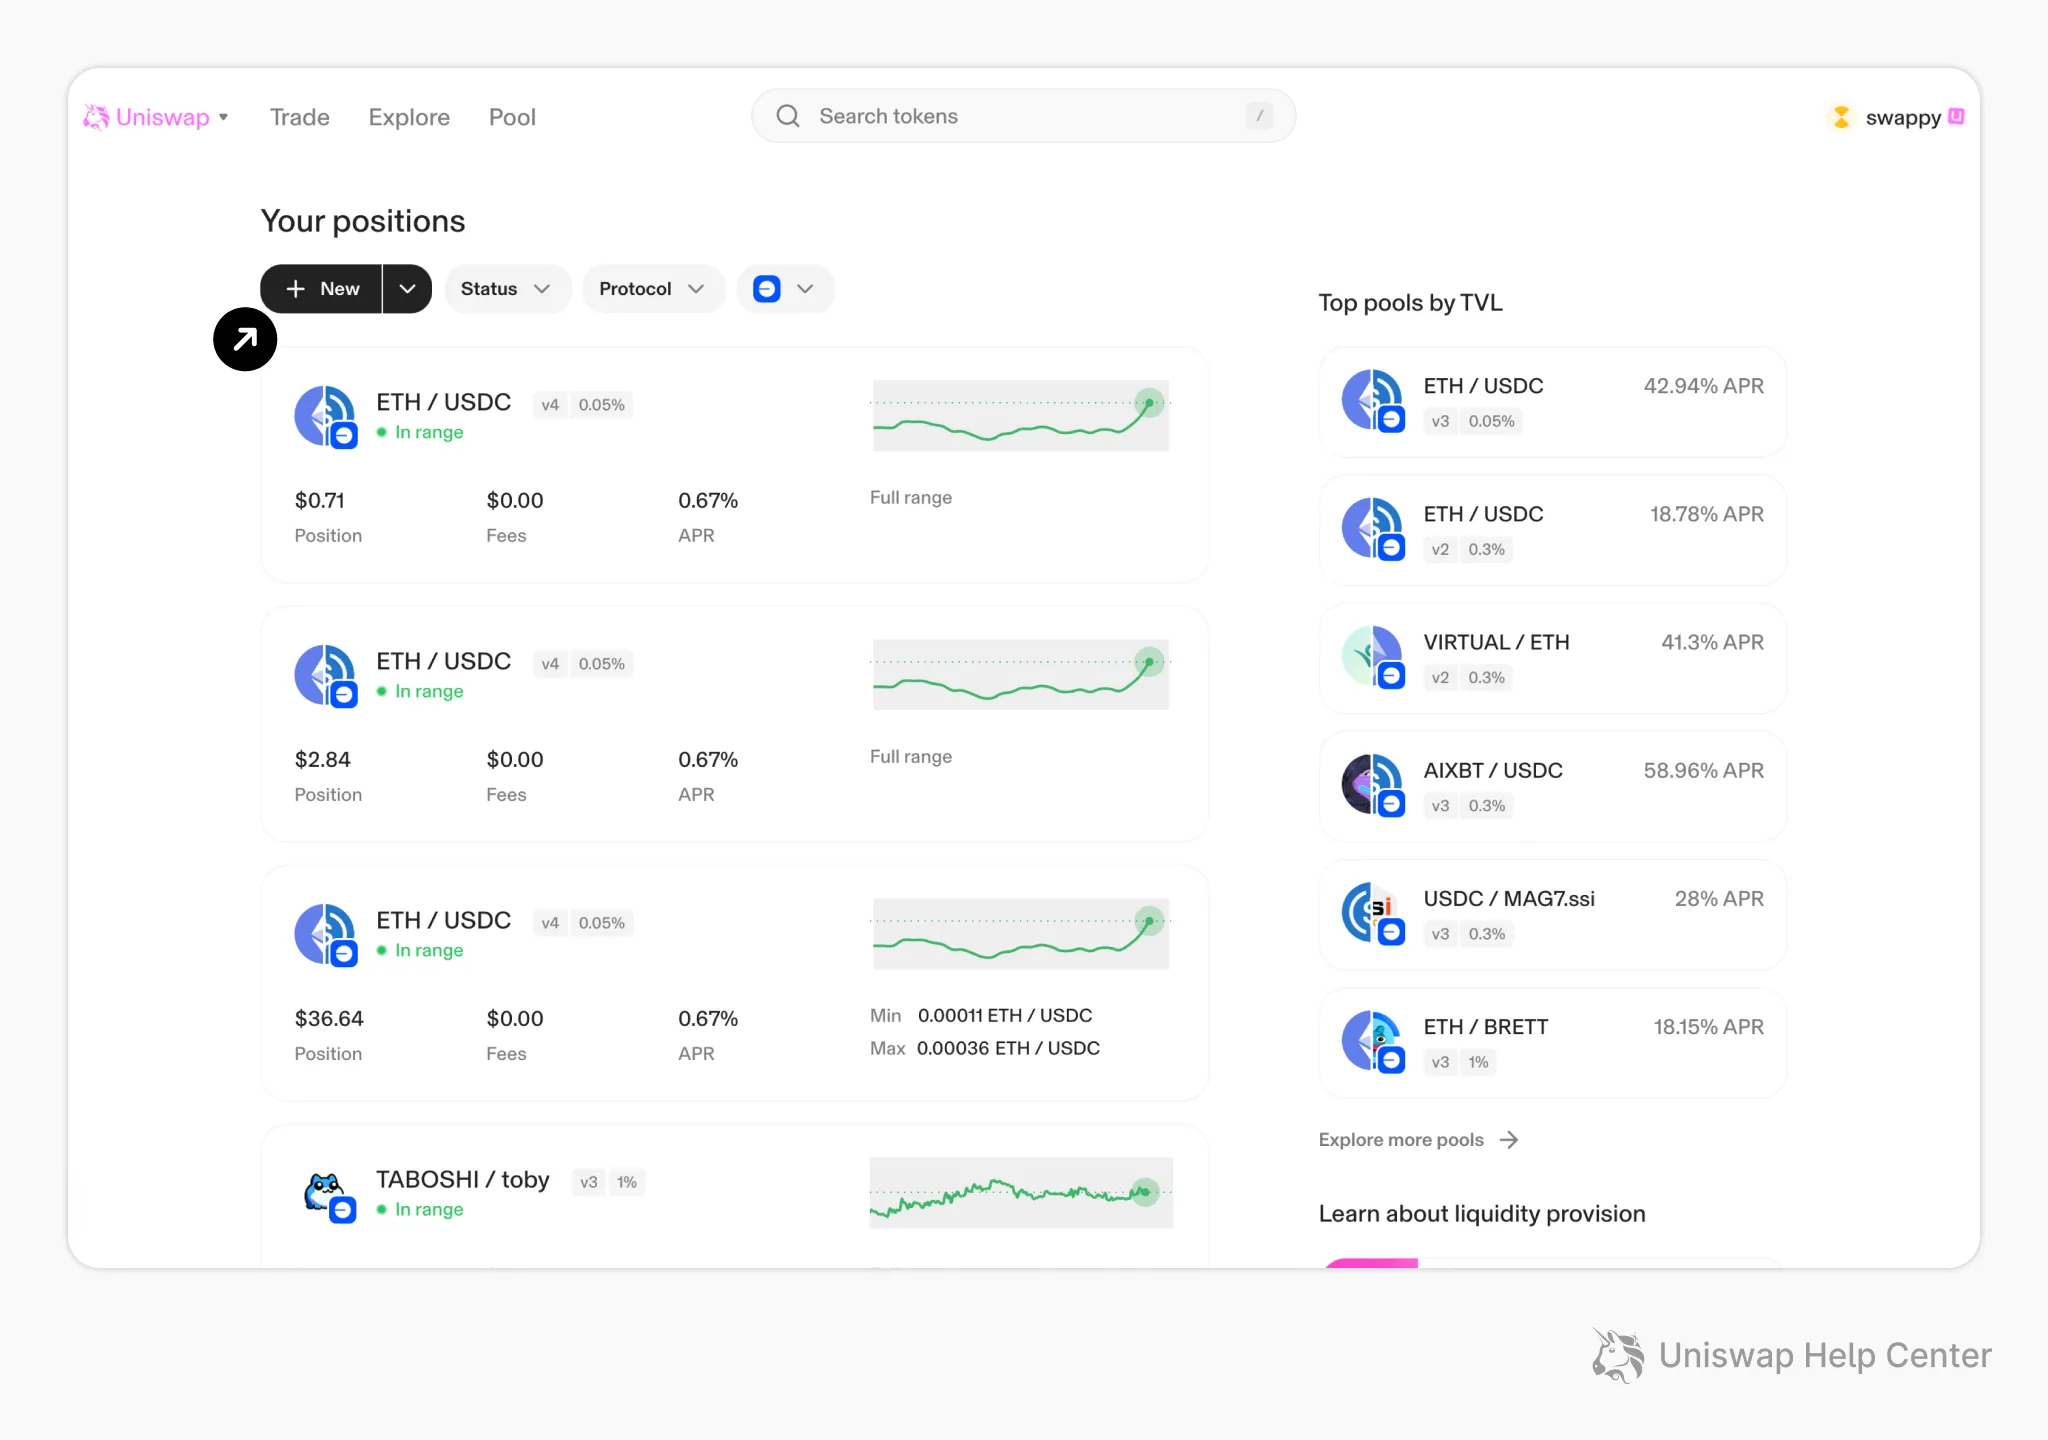2048x1440 pixels.
Task: Switch to the Pool navigation item
Action: [512, 117]
